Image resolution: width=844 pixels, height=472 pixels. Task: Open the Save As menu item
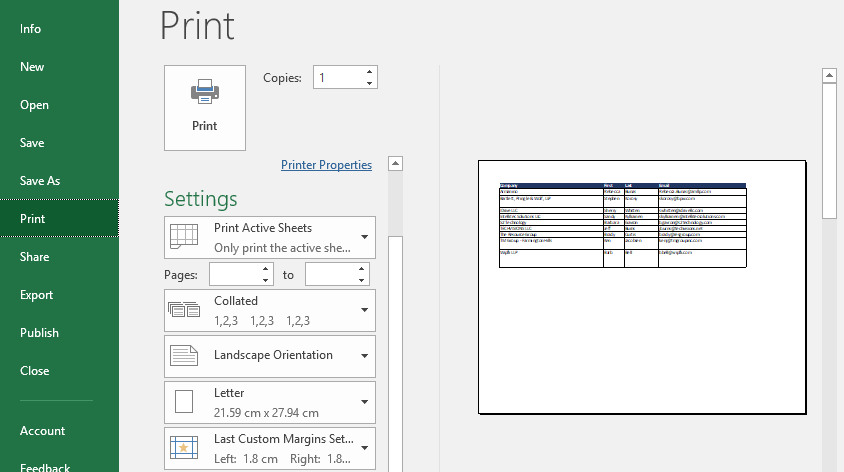[x=40, y=181]
